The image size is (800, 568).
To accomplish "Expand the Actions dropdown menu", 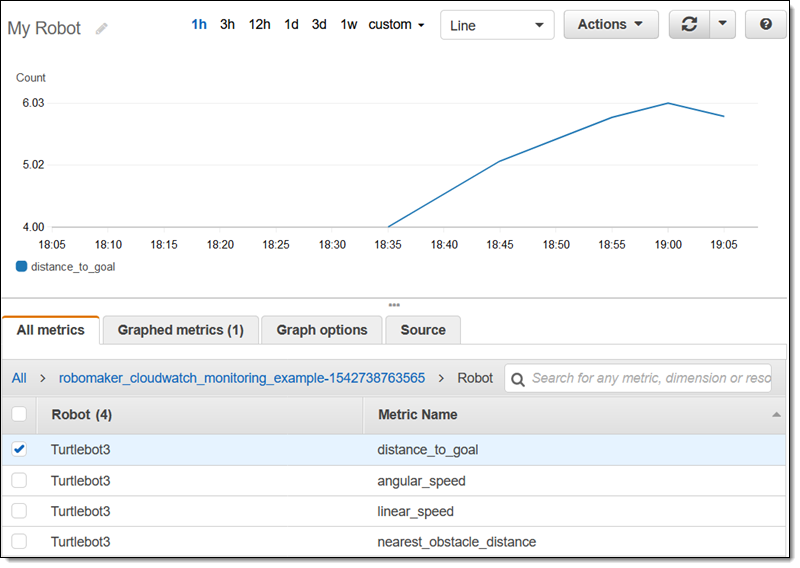I will 610,24.
